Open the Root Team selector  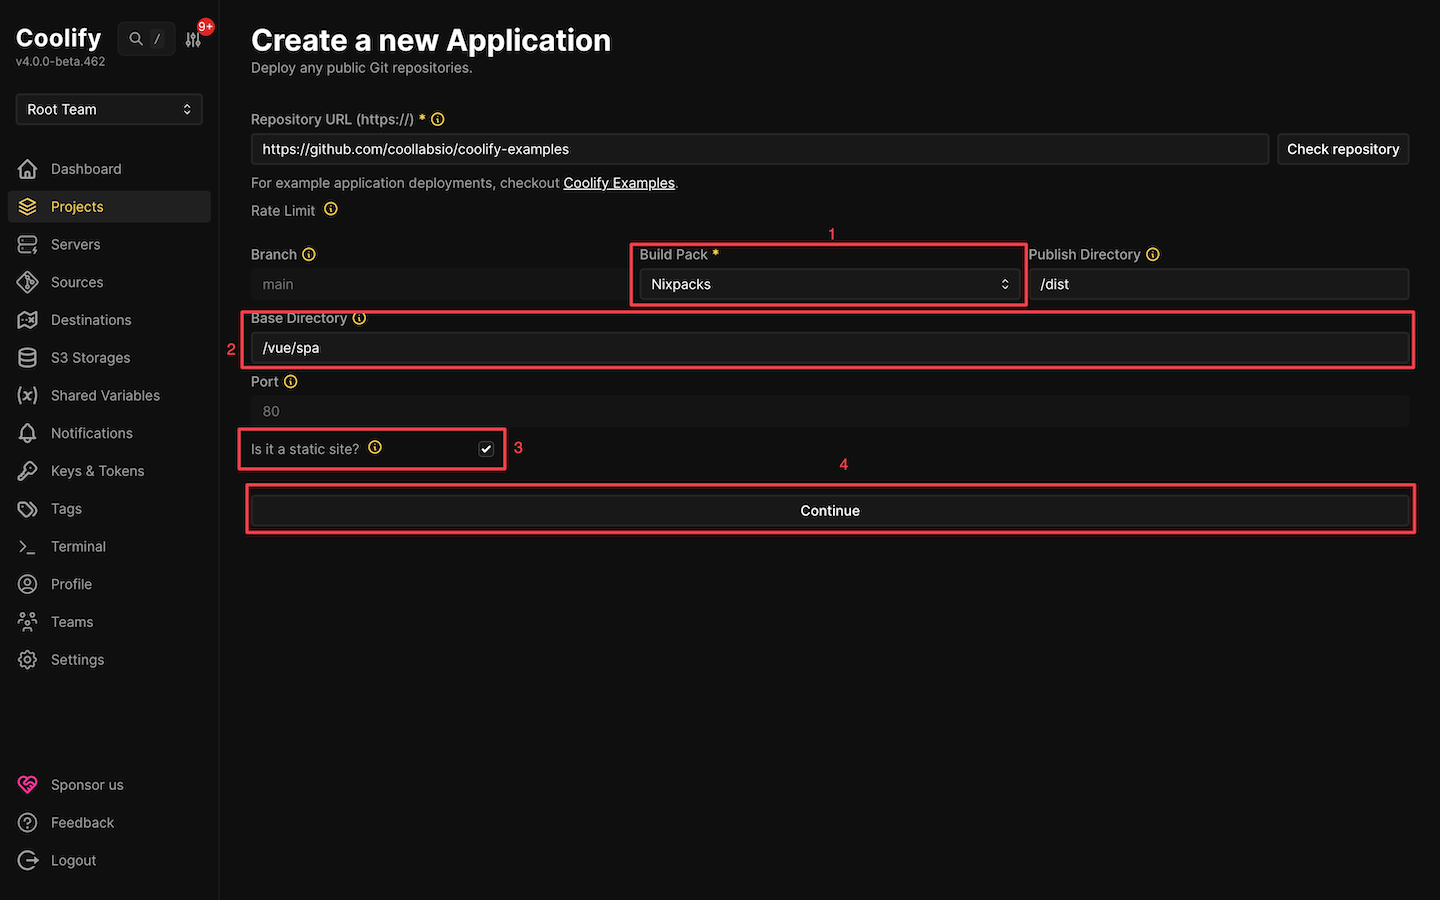108,109
